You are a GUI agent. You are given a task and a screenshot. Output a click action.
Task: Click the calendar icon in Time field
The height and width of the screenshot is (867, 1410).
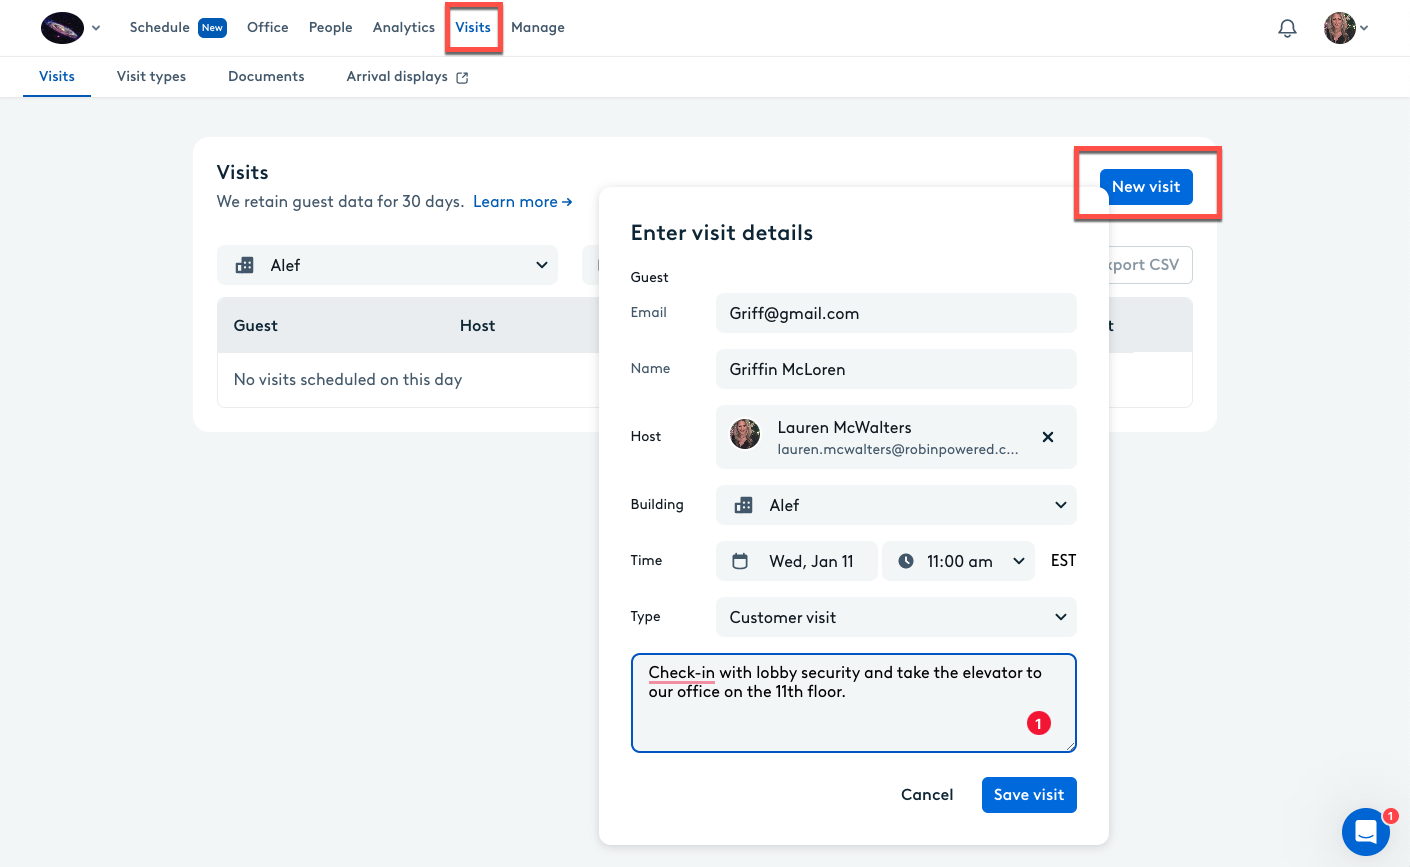[x=740, y=561]
